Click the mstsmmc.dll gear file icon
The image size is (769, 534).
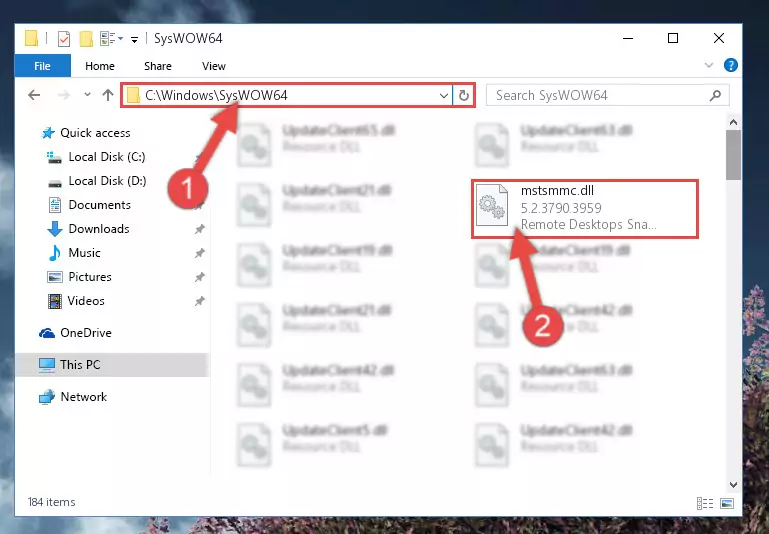[492, 205]
